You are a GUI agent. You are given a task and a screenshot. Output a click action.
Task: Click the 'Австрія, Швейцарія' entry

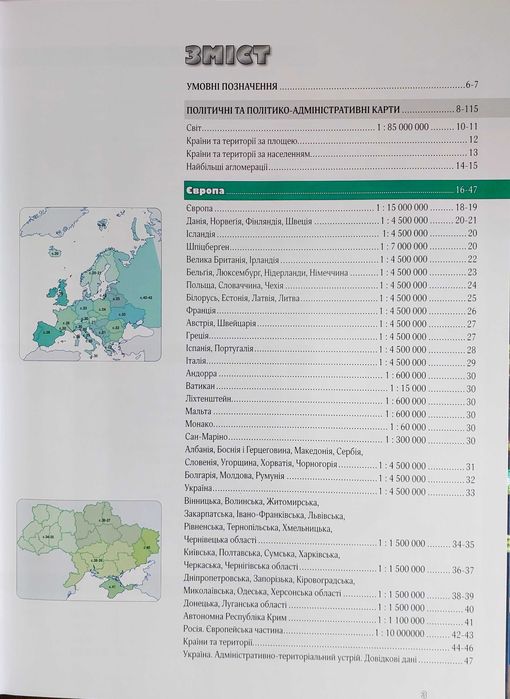(331, 324)
